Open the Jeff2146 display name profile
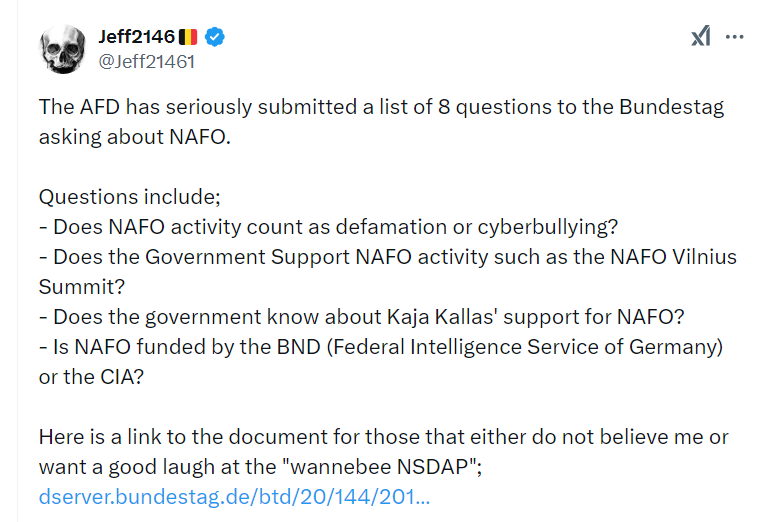 pos(137,36)
